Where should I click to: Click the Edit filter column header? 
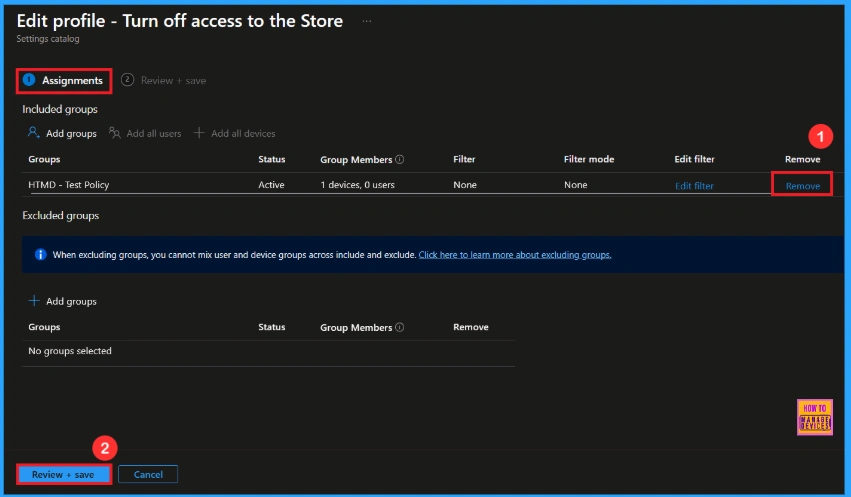pyautogui.click(x=694, y=159)
